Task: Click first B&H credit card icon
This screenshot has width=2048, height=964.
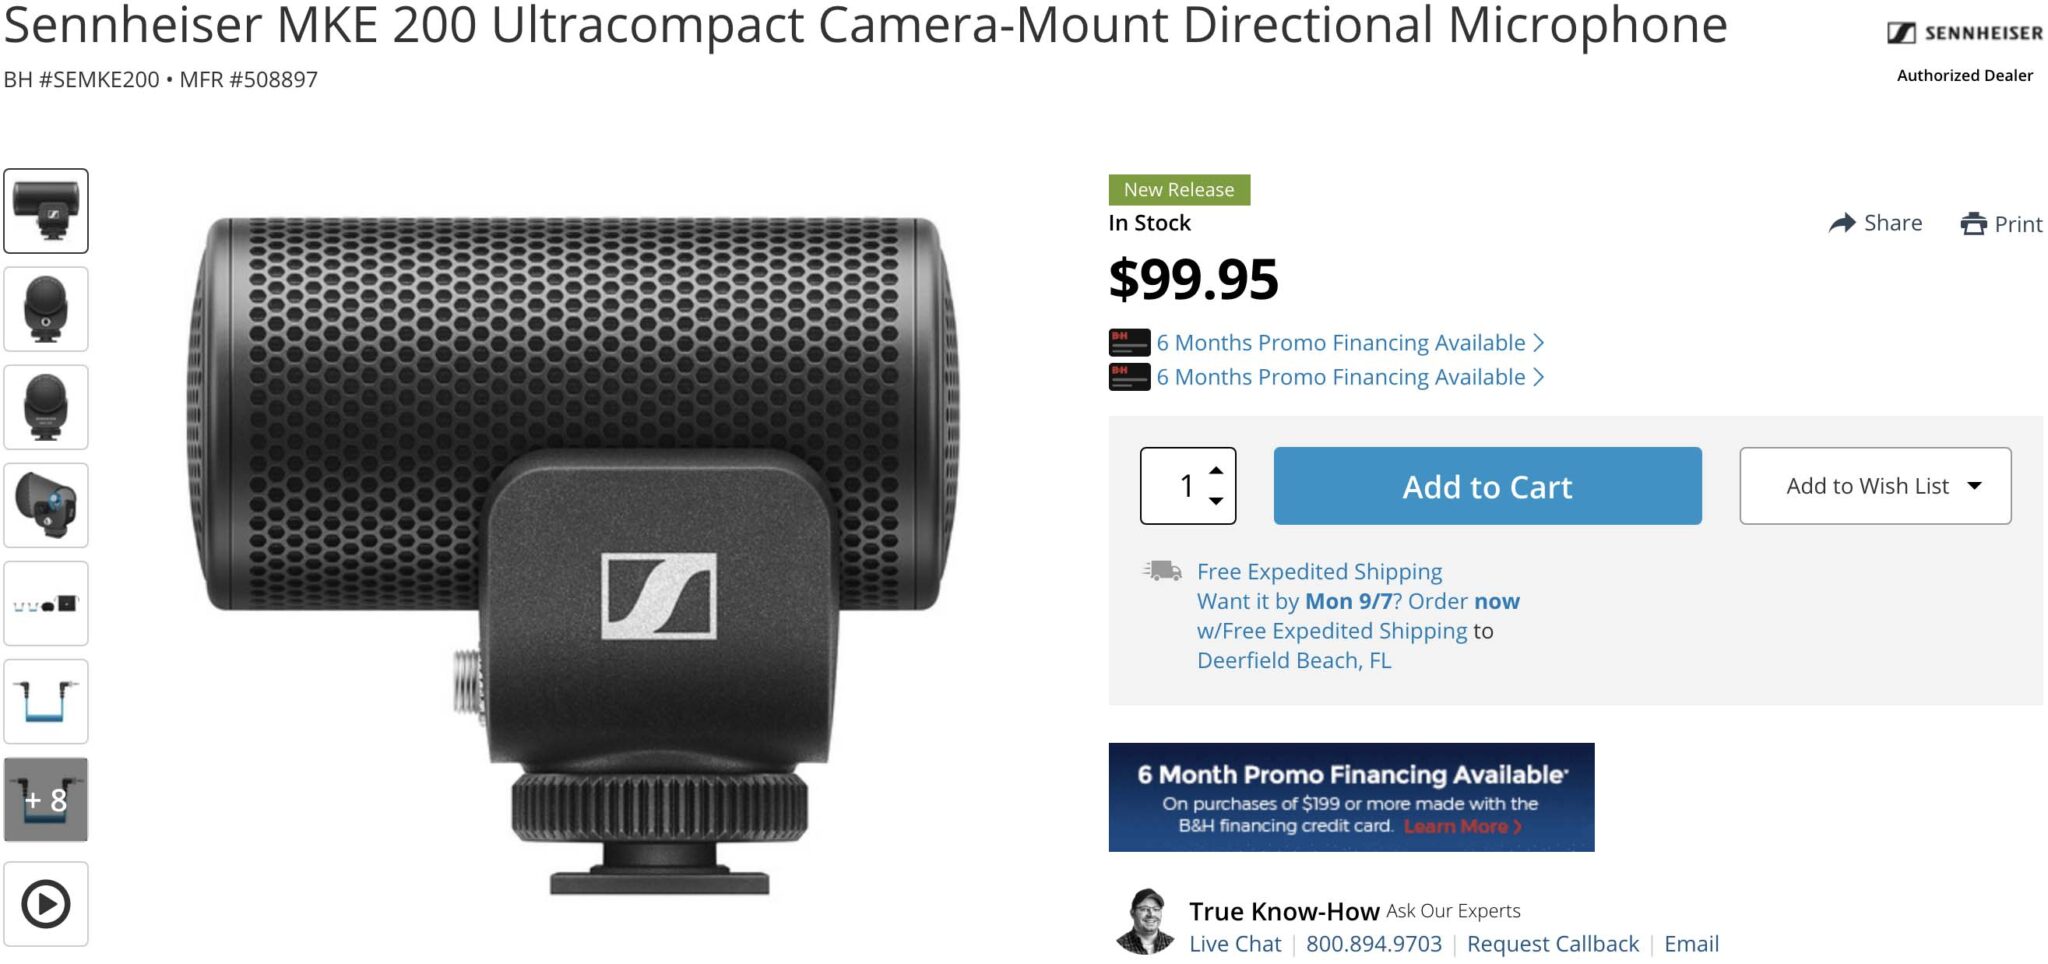Action: pyautogui.click(x=1129, y=343)
